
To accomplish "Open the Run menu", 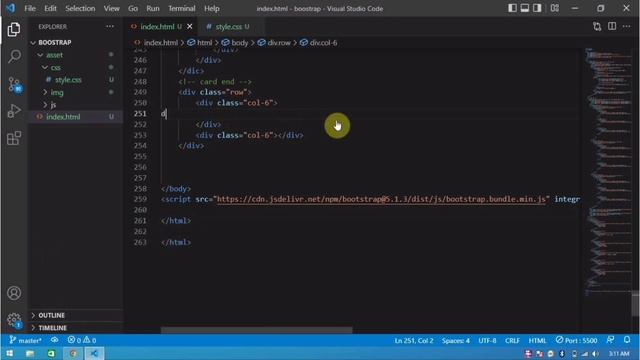I will click(153, 9).
